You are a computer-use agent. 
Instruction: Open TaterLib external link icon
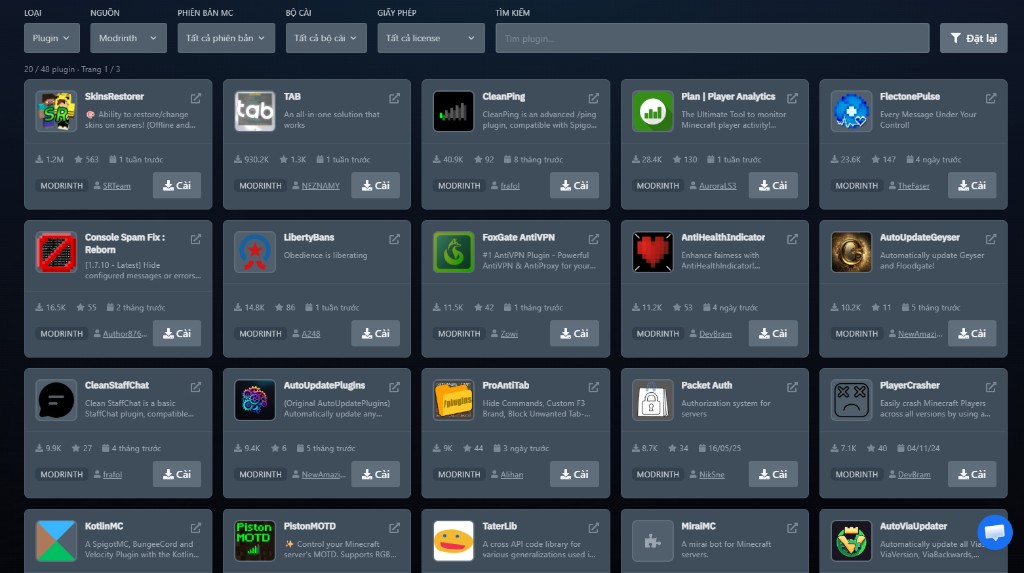click(594, 527)
